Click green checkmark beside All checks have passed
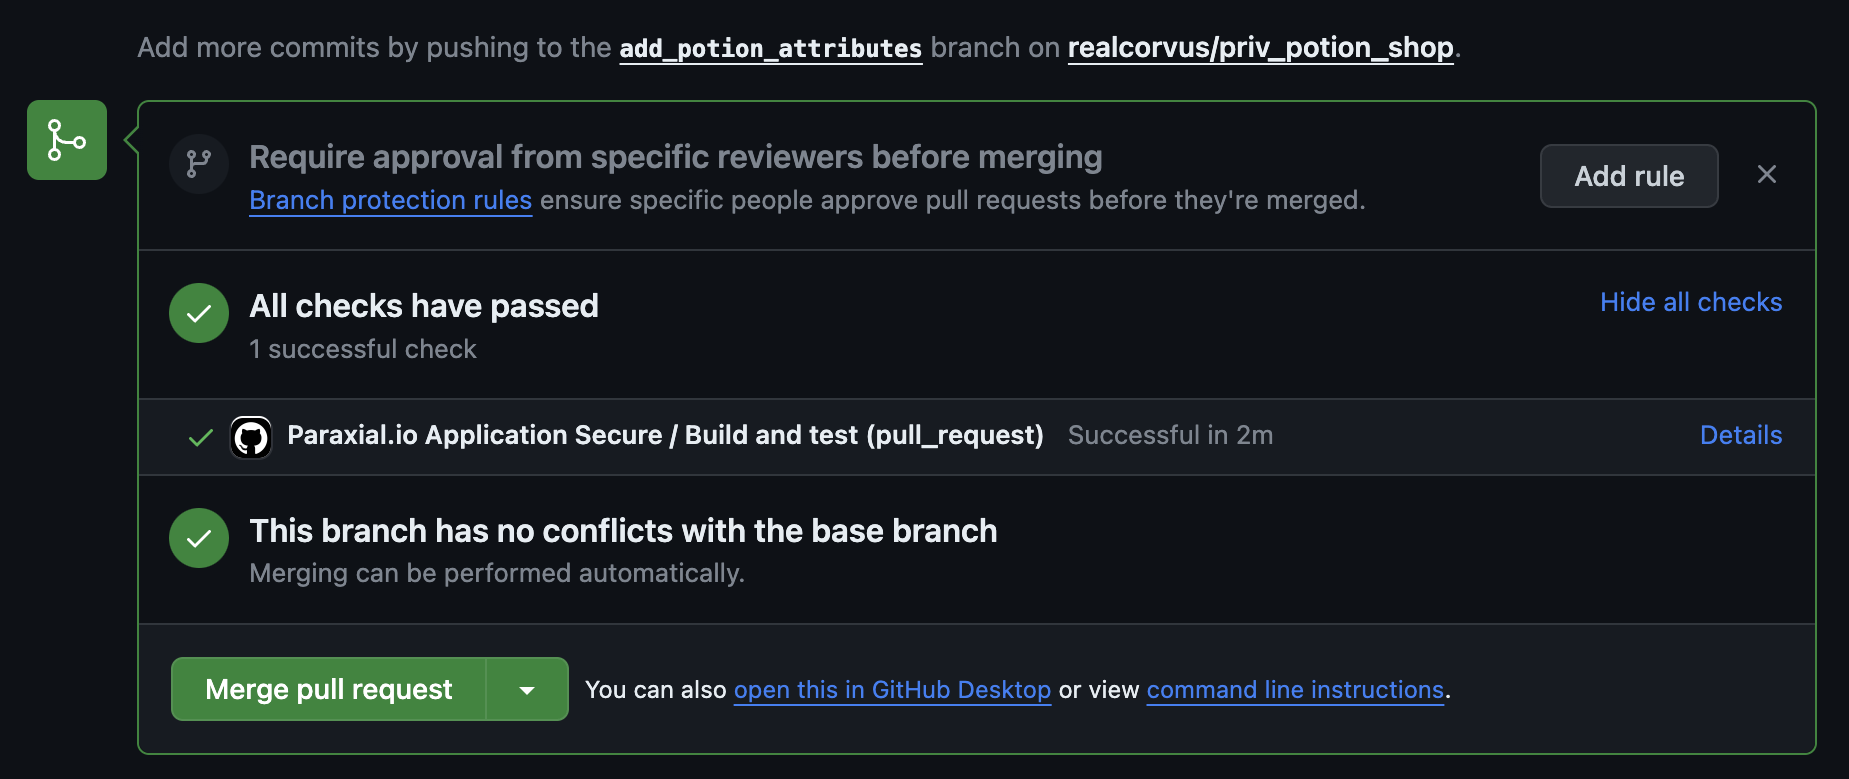This screenshot has height=779, width=1849. (199, 313)
